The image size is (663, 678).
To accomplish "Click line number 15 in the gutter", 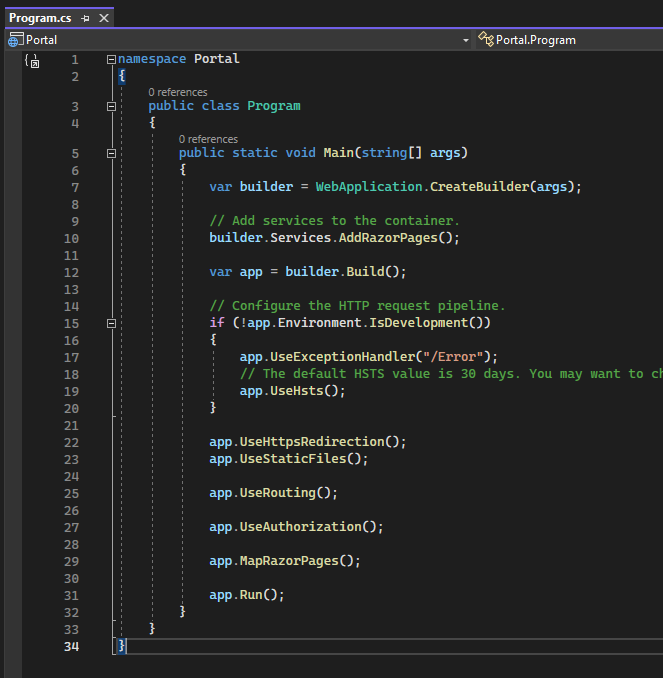I will [70, 323].
